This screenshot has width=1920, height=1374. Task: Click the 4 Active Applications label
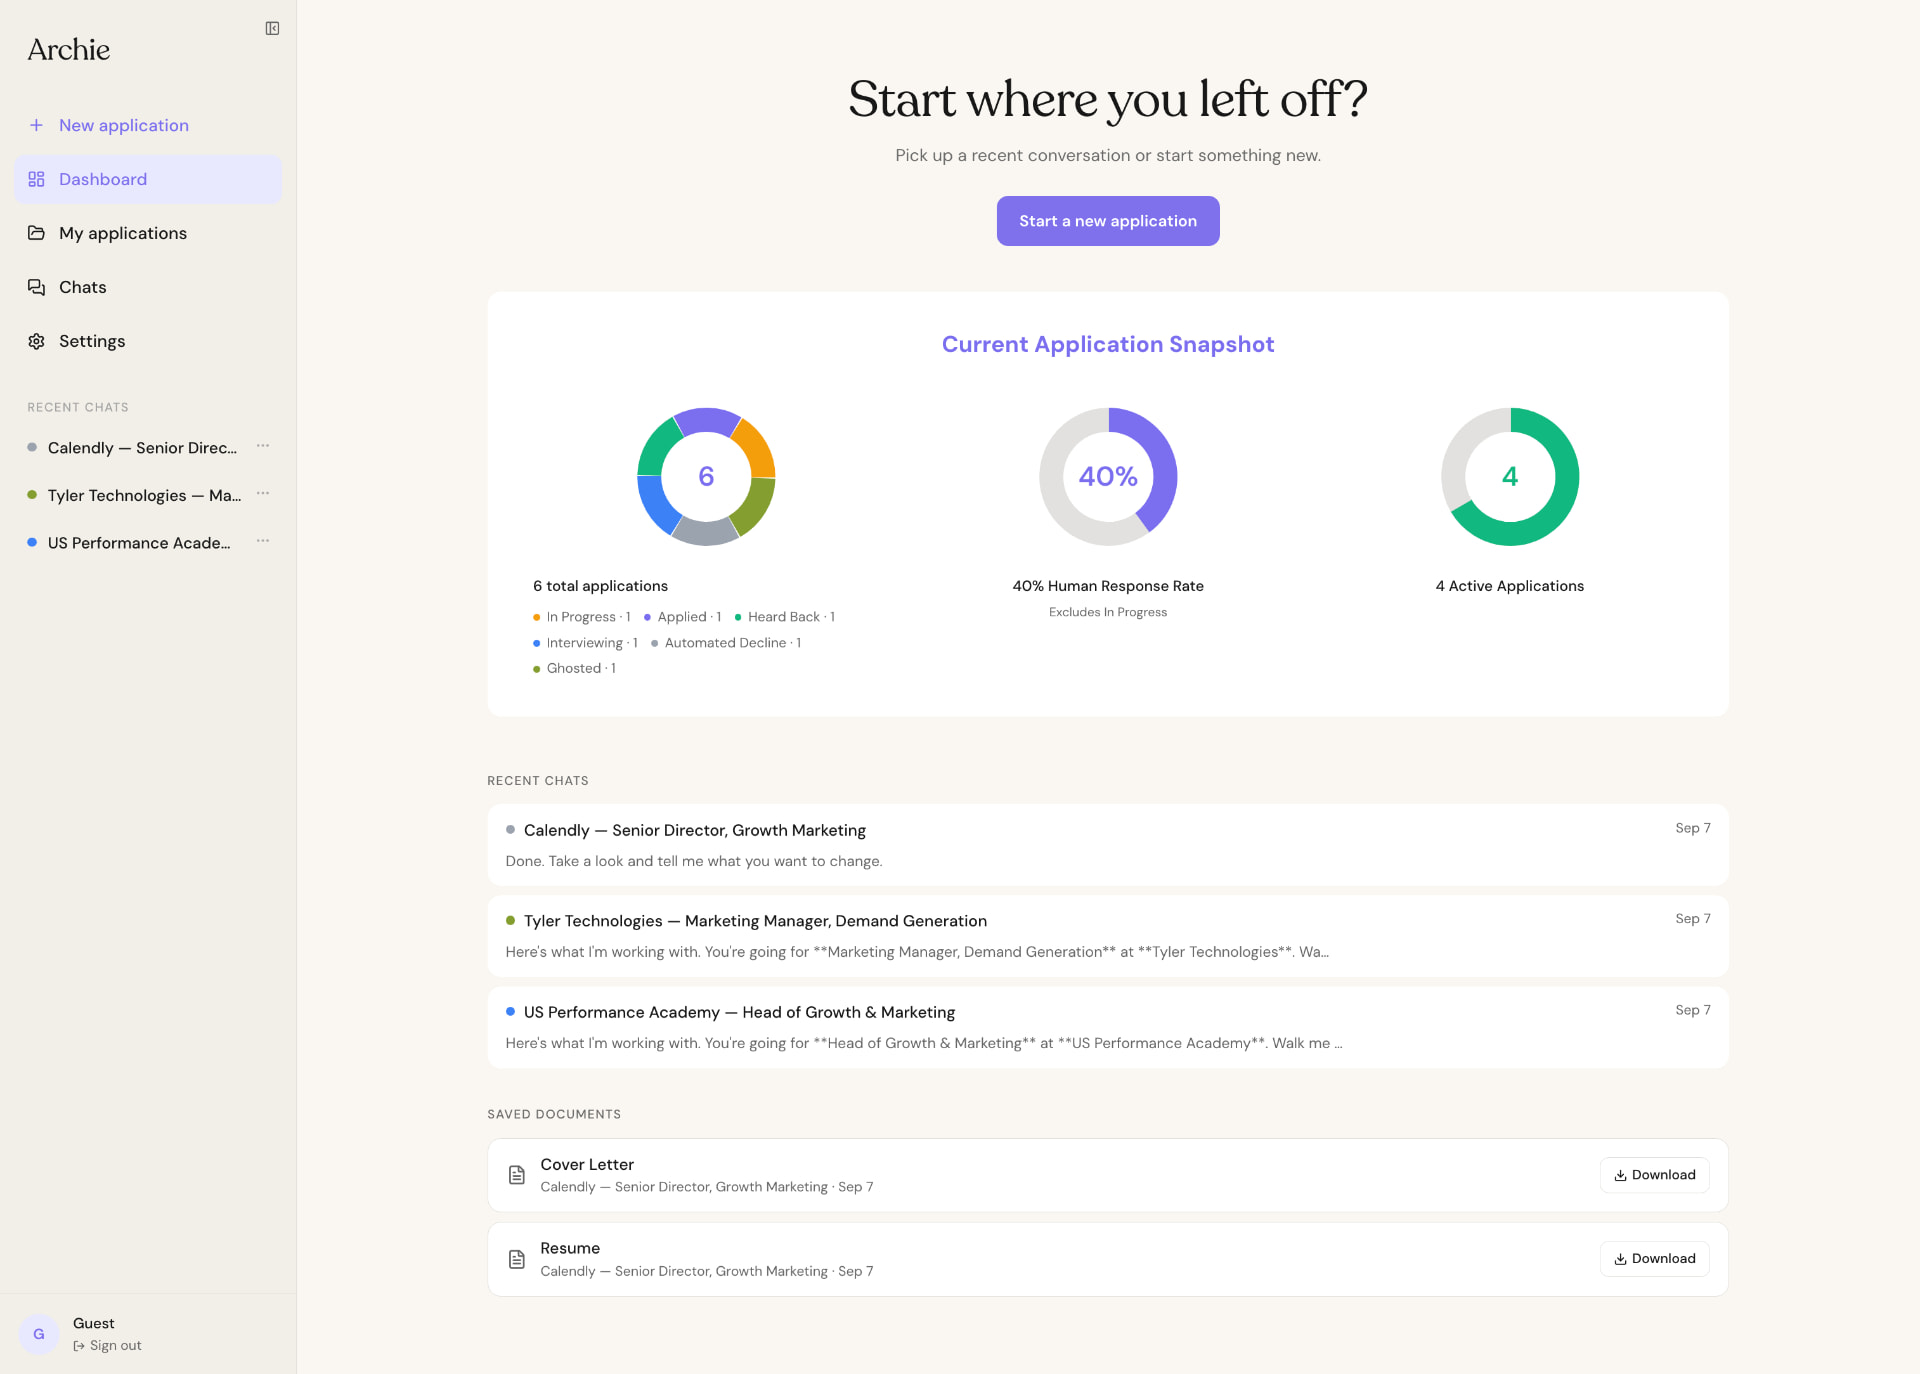1510,586
